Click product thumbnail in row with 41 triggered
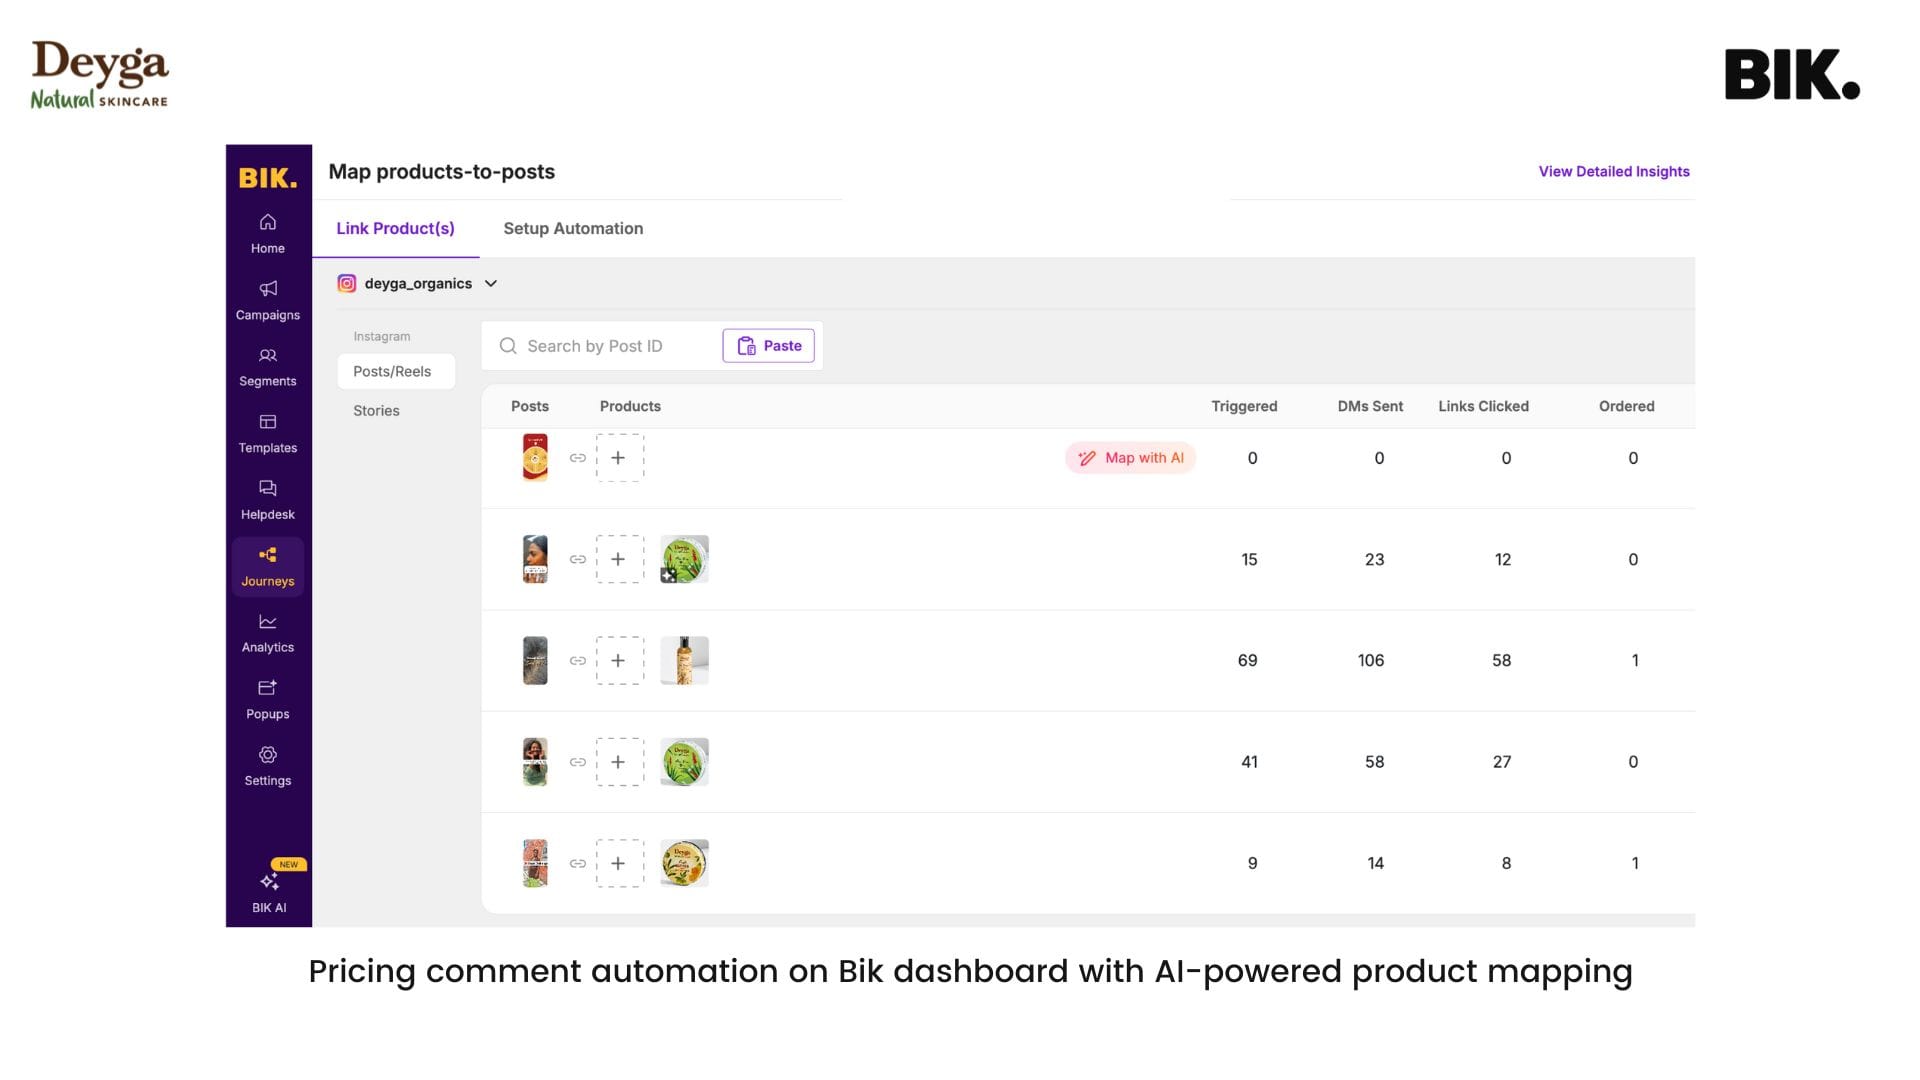This screenshot has width=1920, height=1080. (684, 762)
